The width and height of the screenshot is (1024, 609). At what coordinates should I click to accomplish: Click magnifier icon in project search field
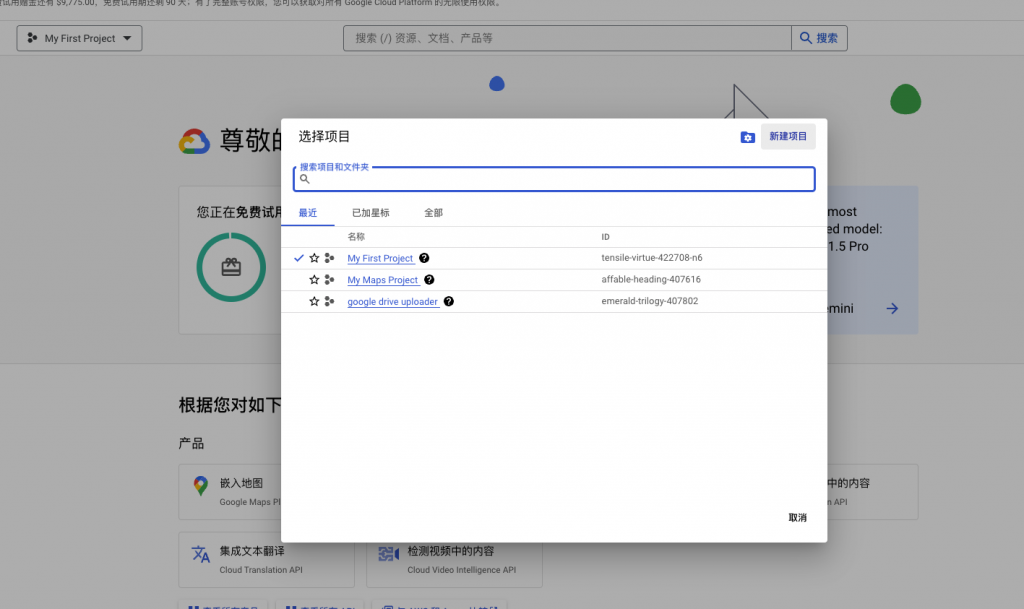[x=304, y=179]
